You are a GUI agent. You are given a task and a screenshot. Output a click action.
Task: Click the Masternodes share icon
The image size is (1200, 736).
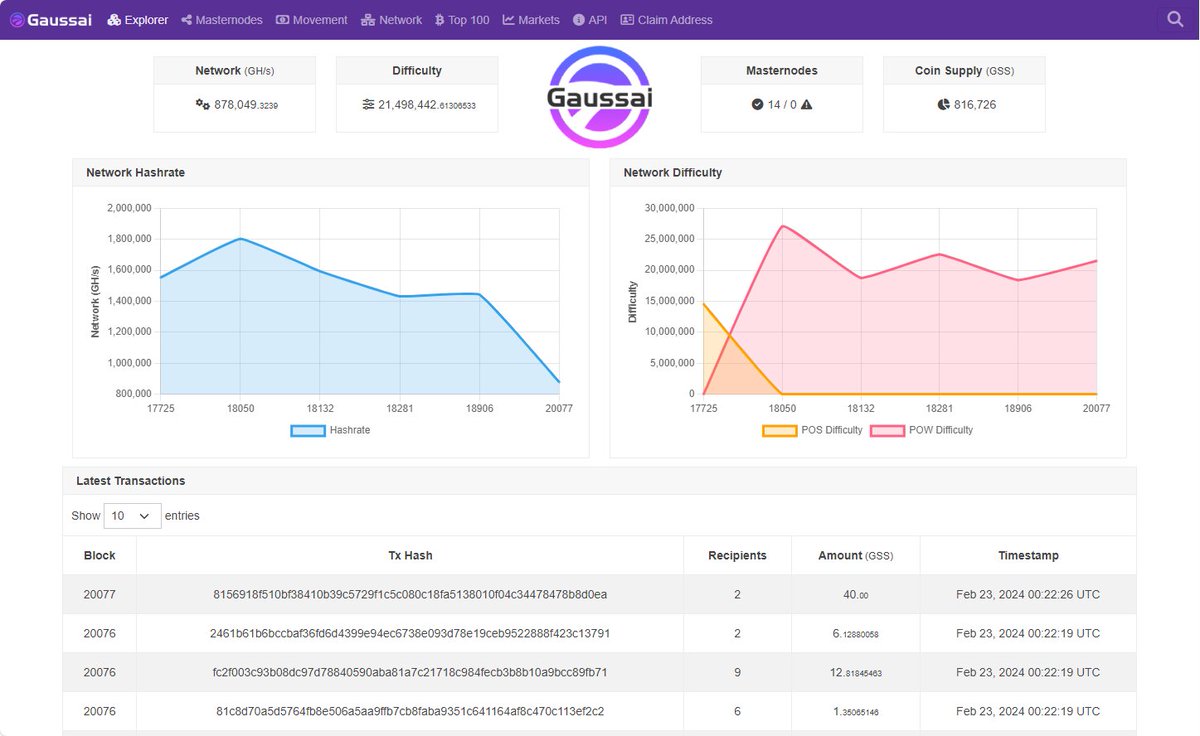pos(186,20)
